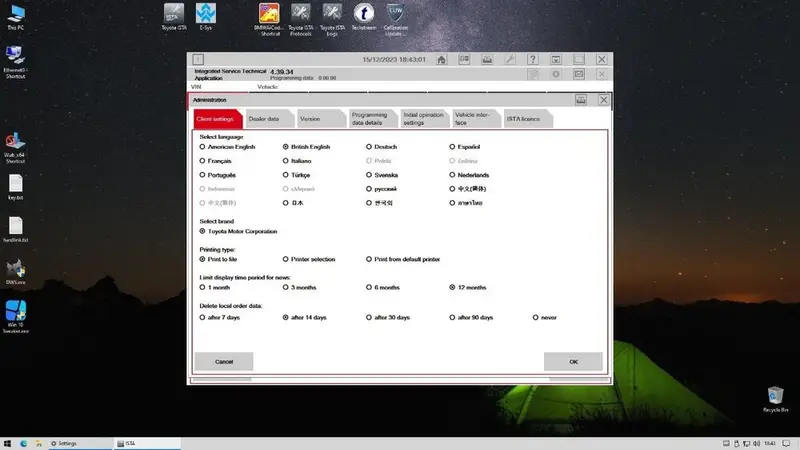Click the print icon in the Administration title bar
This screenshot has height=450, width=800.
581,100
